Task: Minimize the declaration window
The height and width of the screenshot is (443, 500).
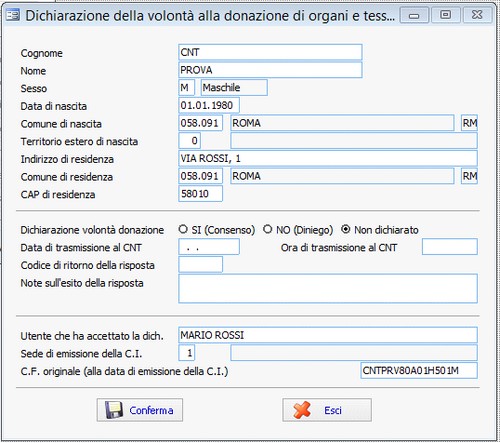Action: click(x=414, y=15)
